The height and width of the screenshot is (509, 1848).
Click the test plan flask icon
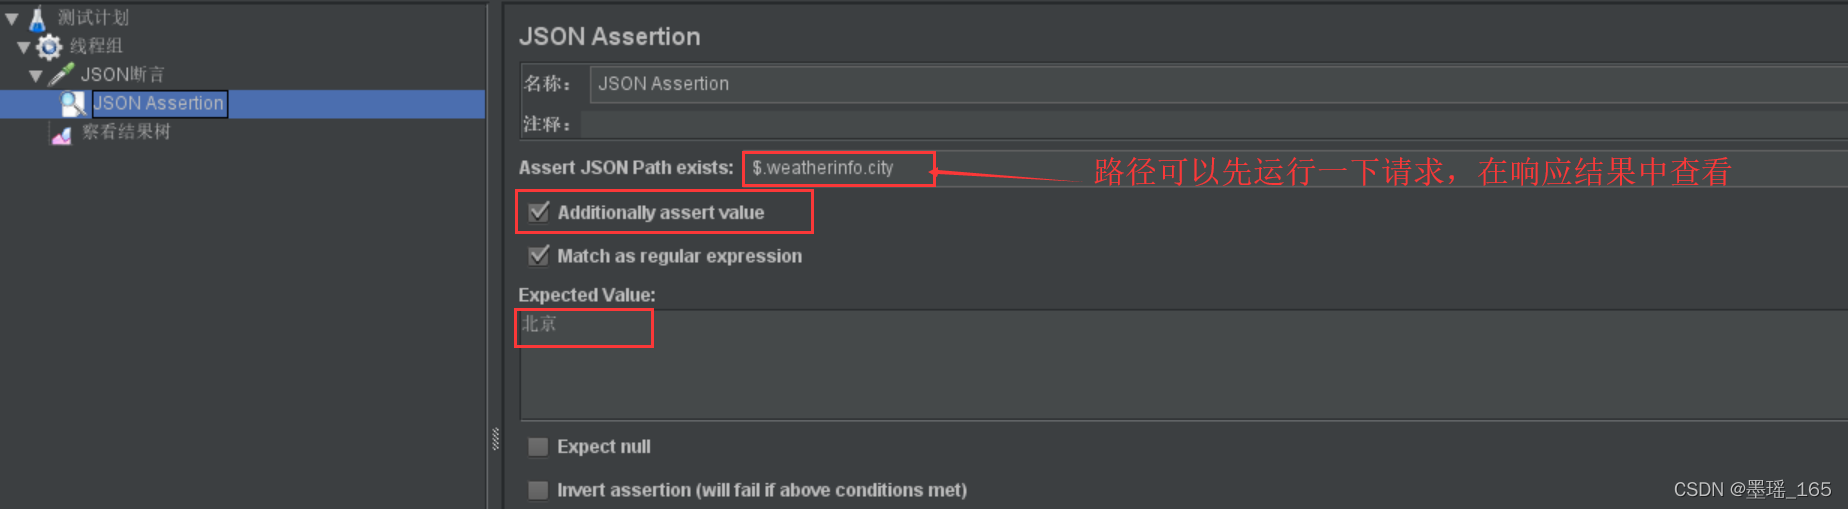[x=37, y=18]
